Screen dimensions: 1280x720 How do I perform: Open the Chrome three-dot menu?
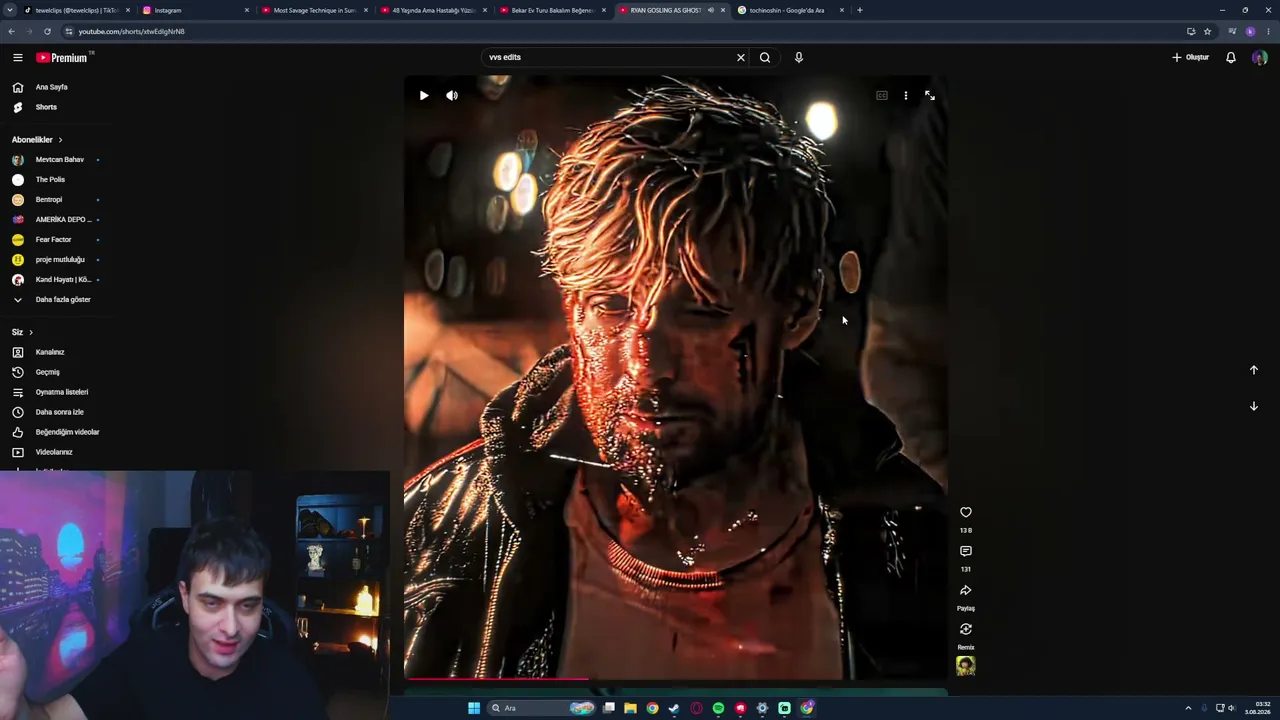point(1268,31)
